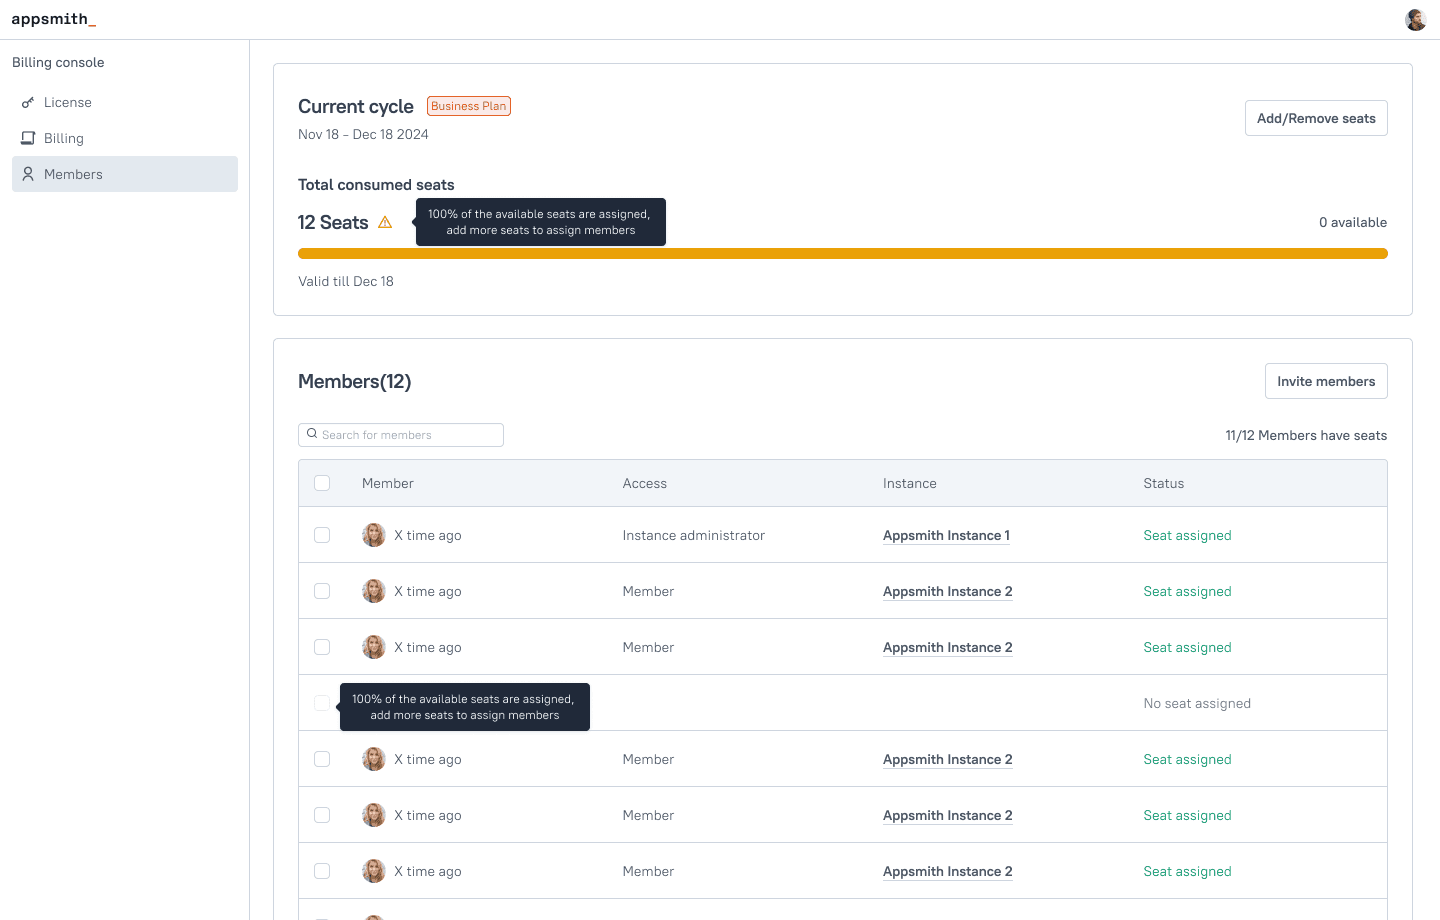Check the Instance administrator row checkbox
Image resolution: width=1440 pixels, height=920 pixels.
[x=322, y=535]
